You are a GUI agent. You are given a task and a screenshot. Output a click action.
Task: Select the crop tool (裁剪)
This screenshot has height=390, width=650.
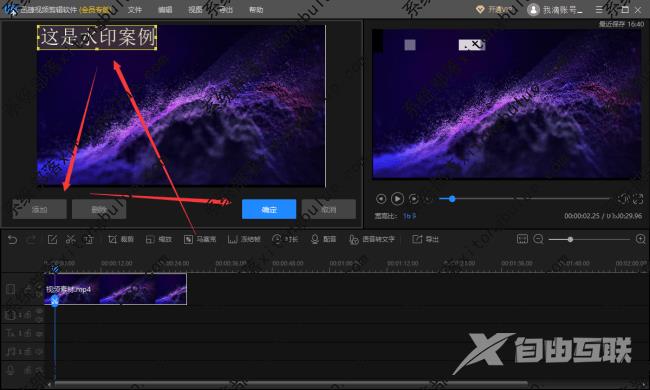tap(121, 240)
